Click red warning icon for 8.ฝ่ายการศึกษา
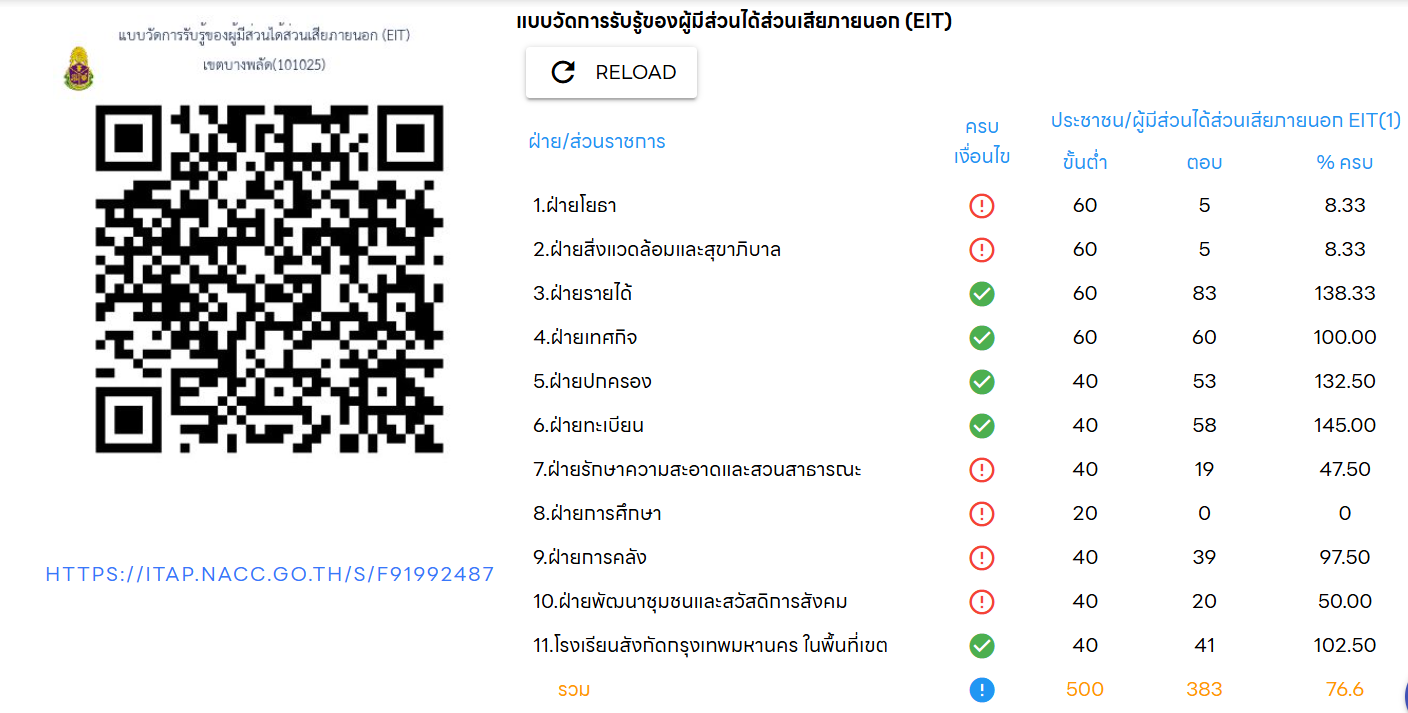 pyautogui.click(x=982, y=514)
